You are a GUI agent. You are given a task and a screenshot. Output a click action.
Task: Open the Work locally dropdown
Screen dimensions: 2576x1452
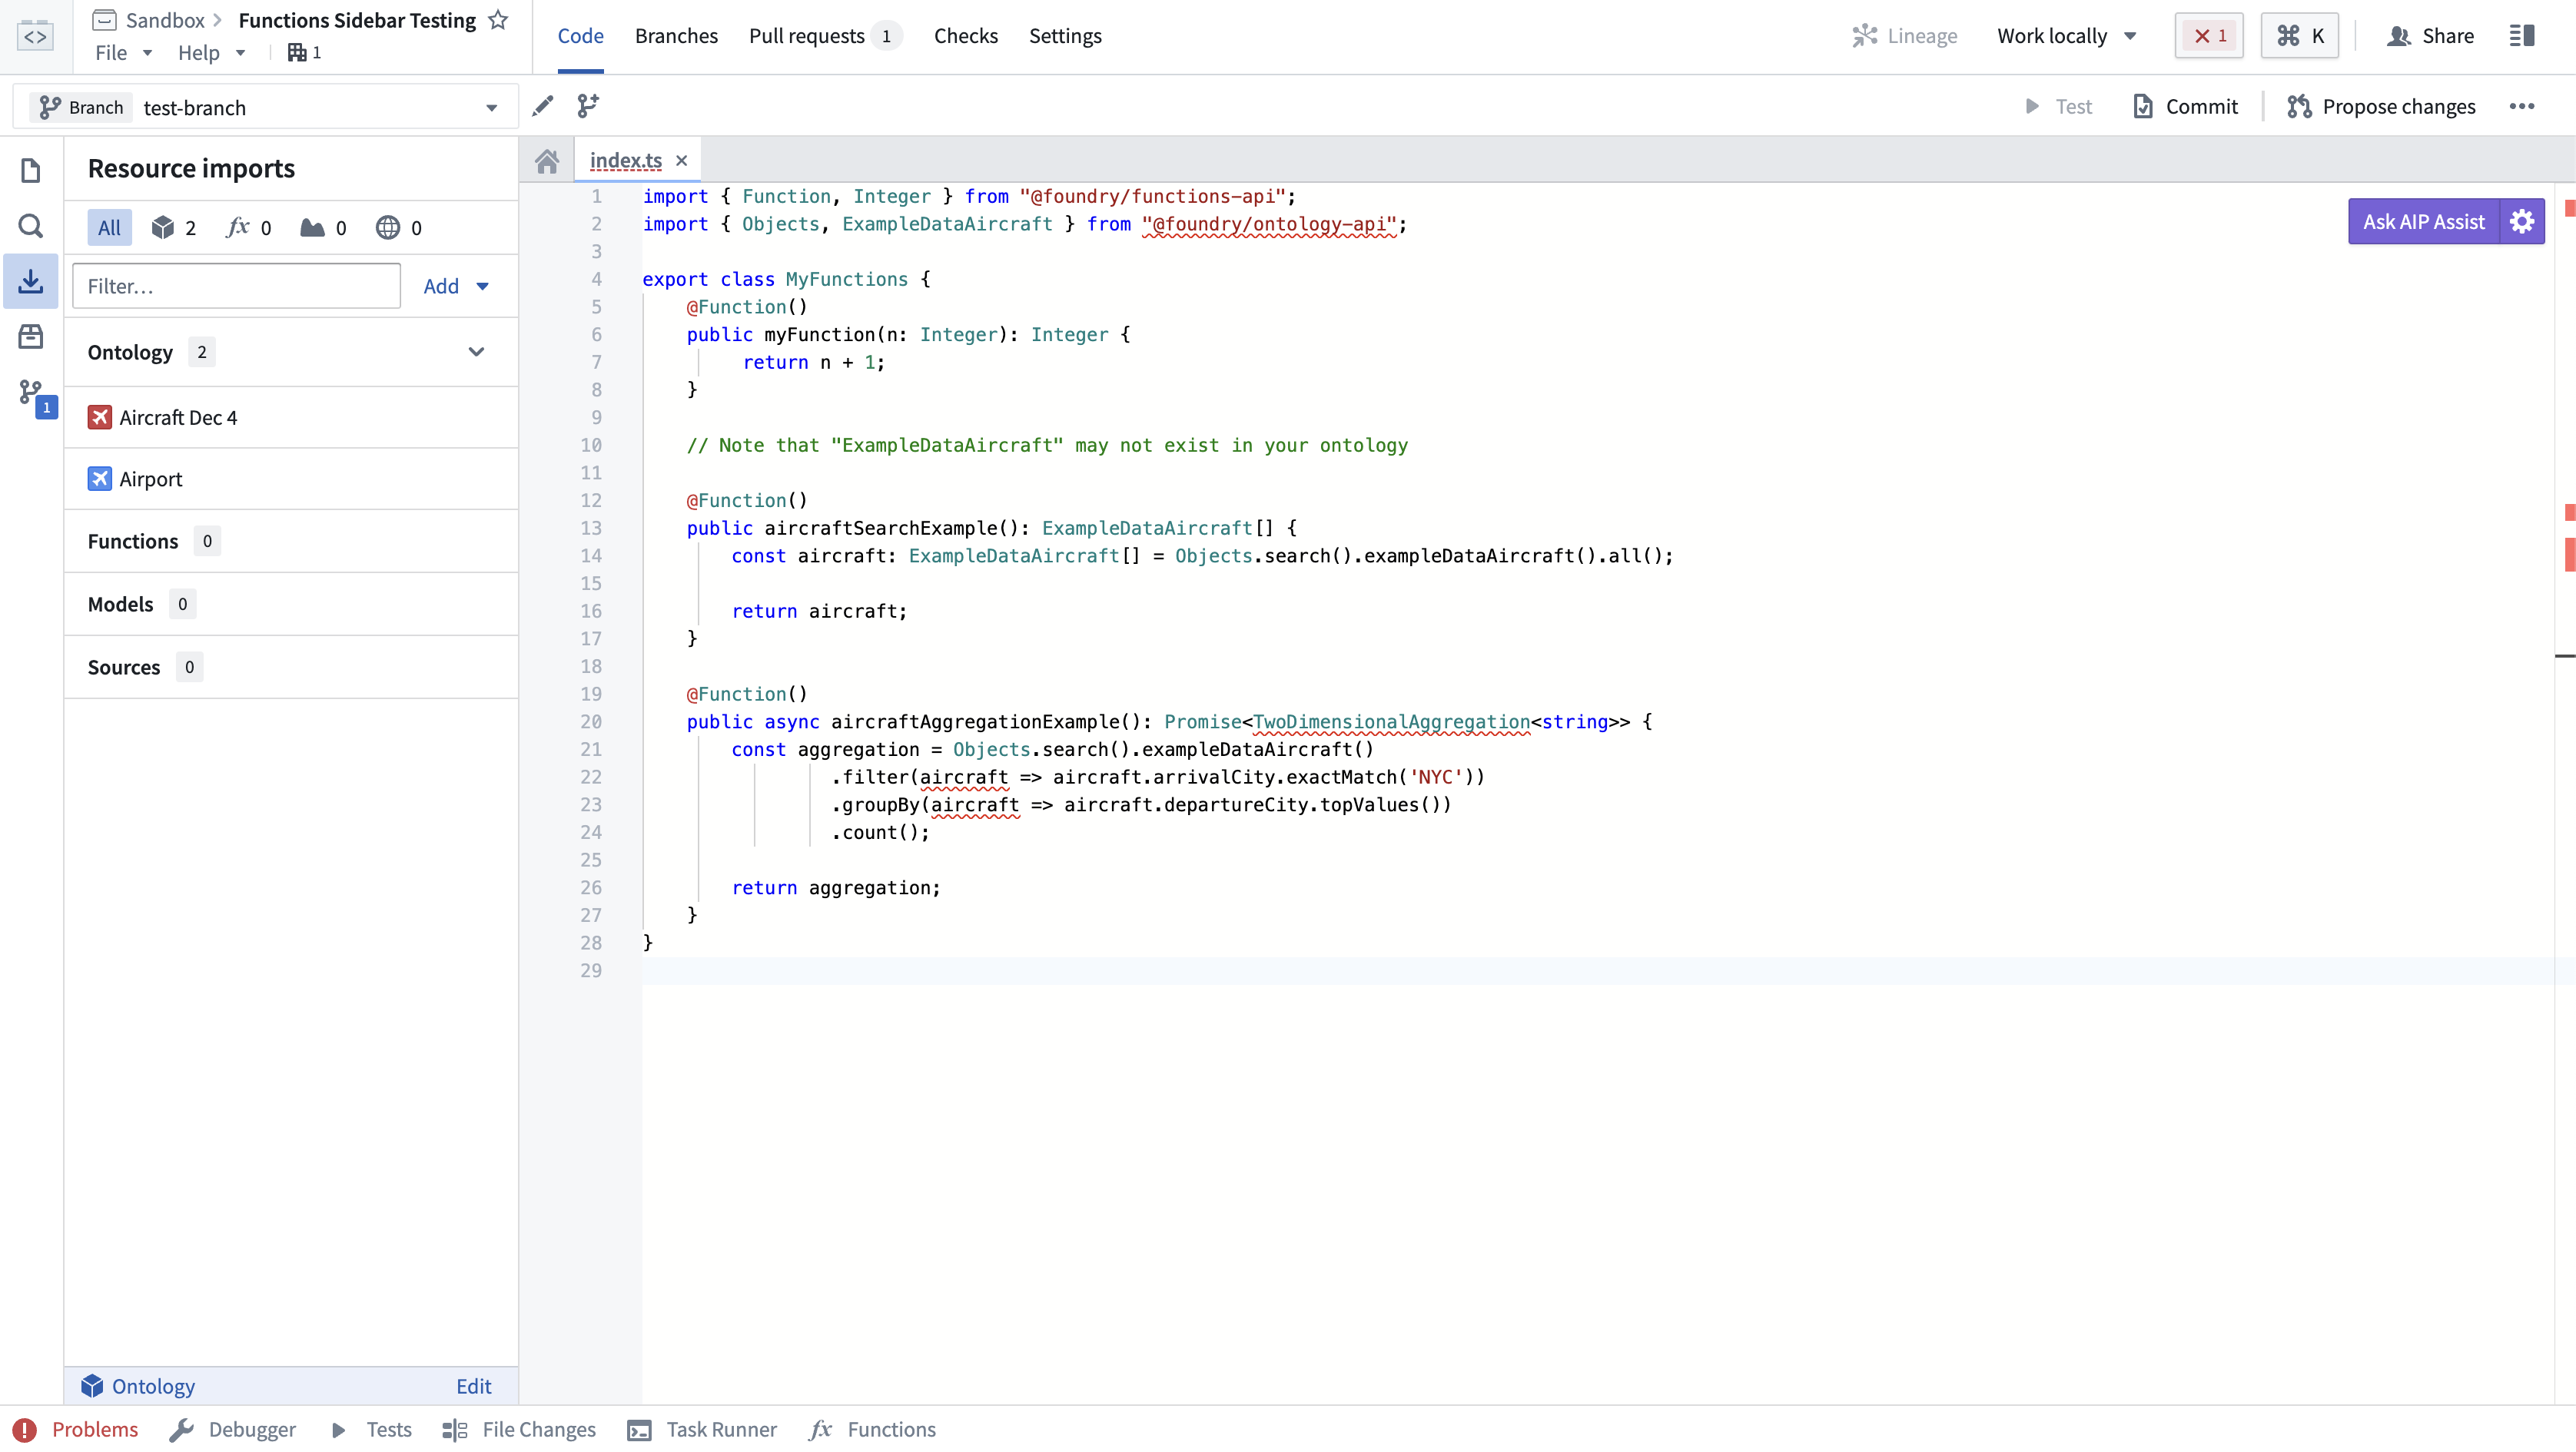point(2067,36)
